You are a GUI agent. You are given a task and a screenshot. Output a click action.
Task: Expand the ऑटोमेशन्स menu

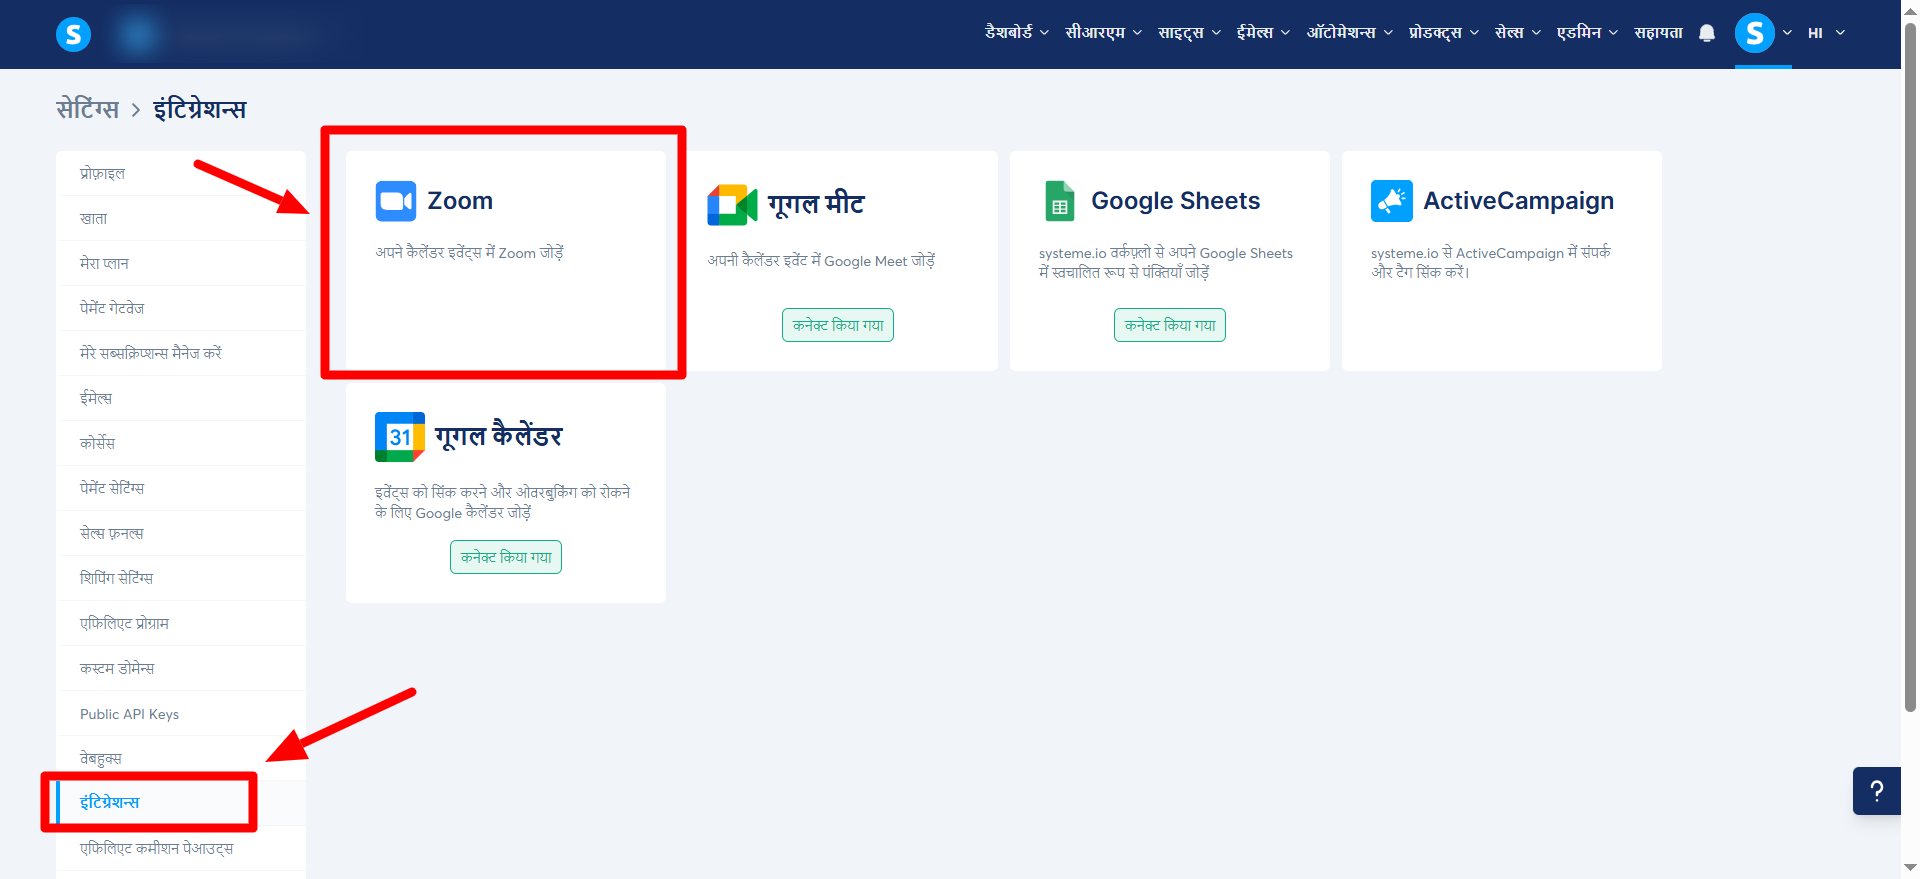(1350, 33)
